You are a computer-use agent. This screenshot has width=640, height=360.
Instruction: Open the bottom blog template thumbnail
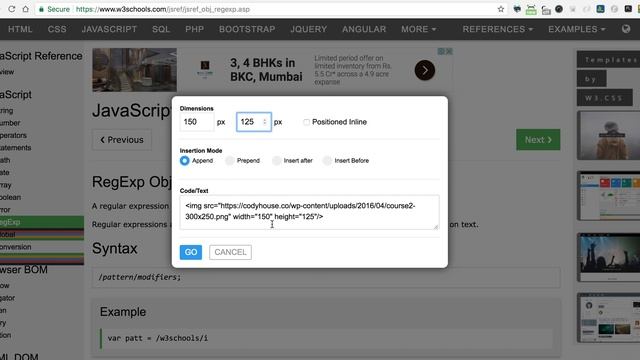(609, 318)
